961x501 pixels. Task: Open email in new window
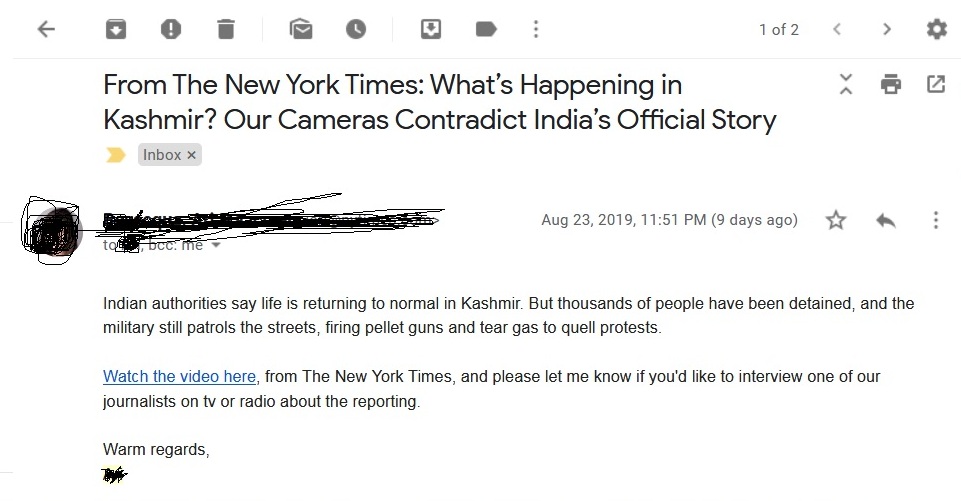pos(936,84)
